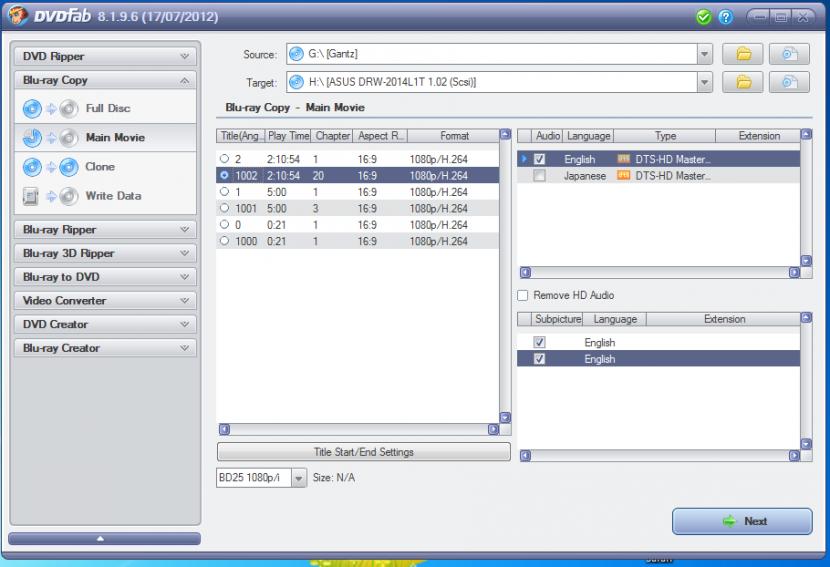This screenshot has width=830, height=567.
Task: Expand the Blu-ray to DVD section
Action: click(x=105, y=277)
